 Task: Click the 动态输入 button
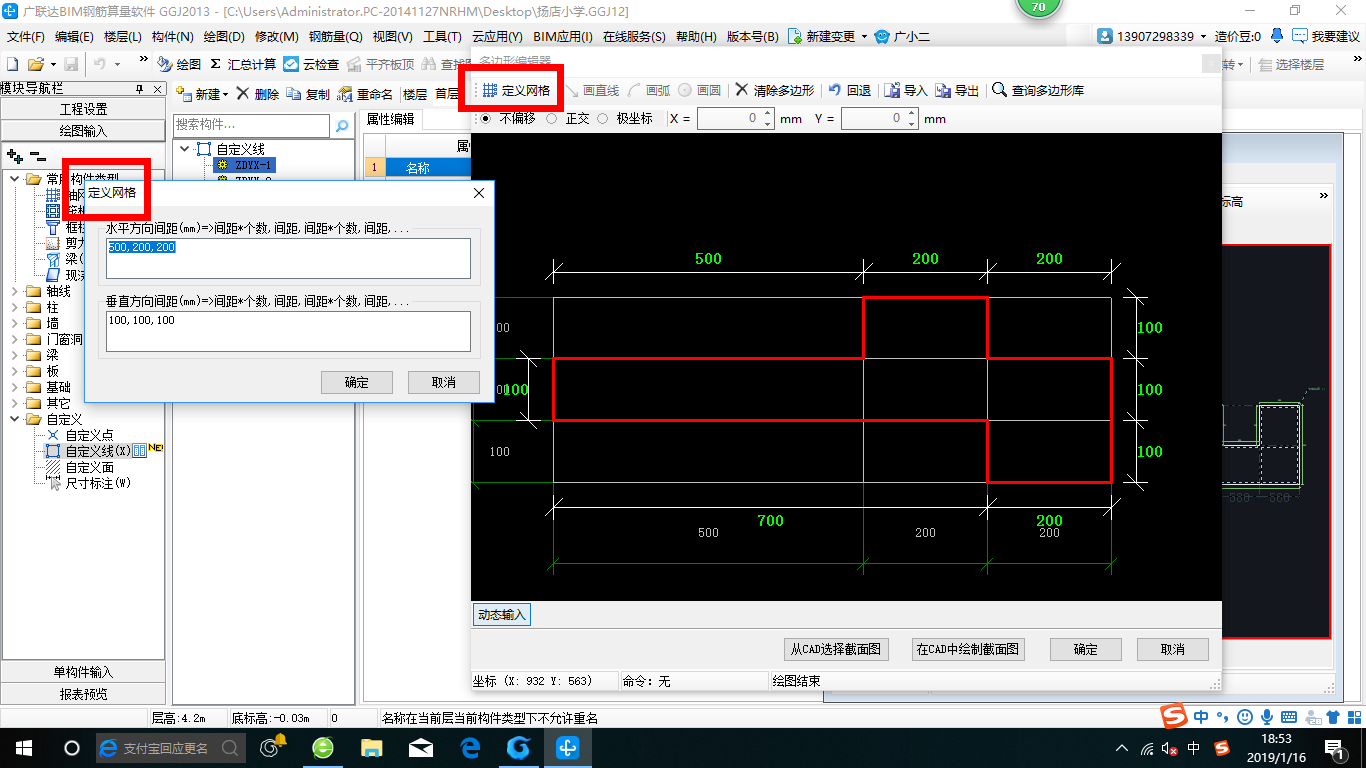point(501,615)
